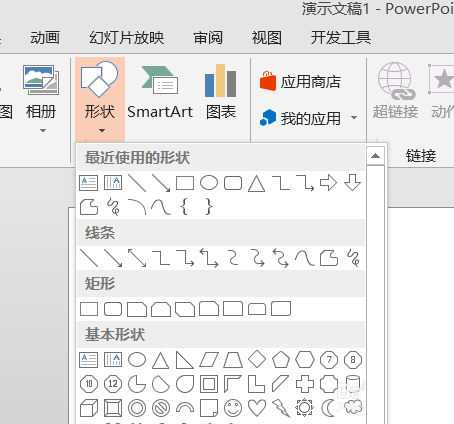Select cross shape in 基本形状
Viewport: 454px width, 424px height.
point(305,384)
